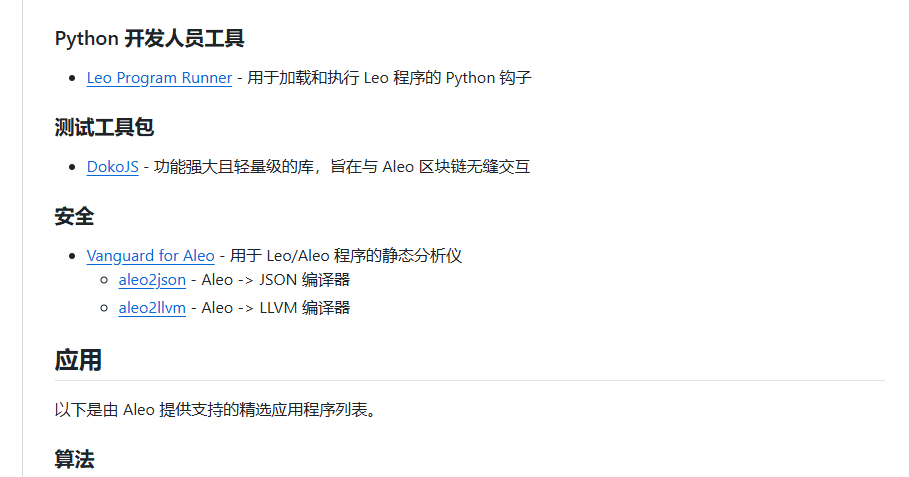Screen dimensions: 909x477
Task: Click the Python 开发人员工具 heading
Action: point(150,39)
